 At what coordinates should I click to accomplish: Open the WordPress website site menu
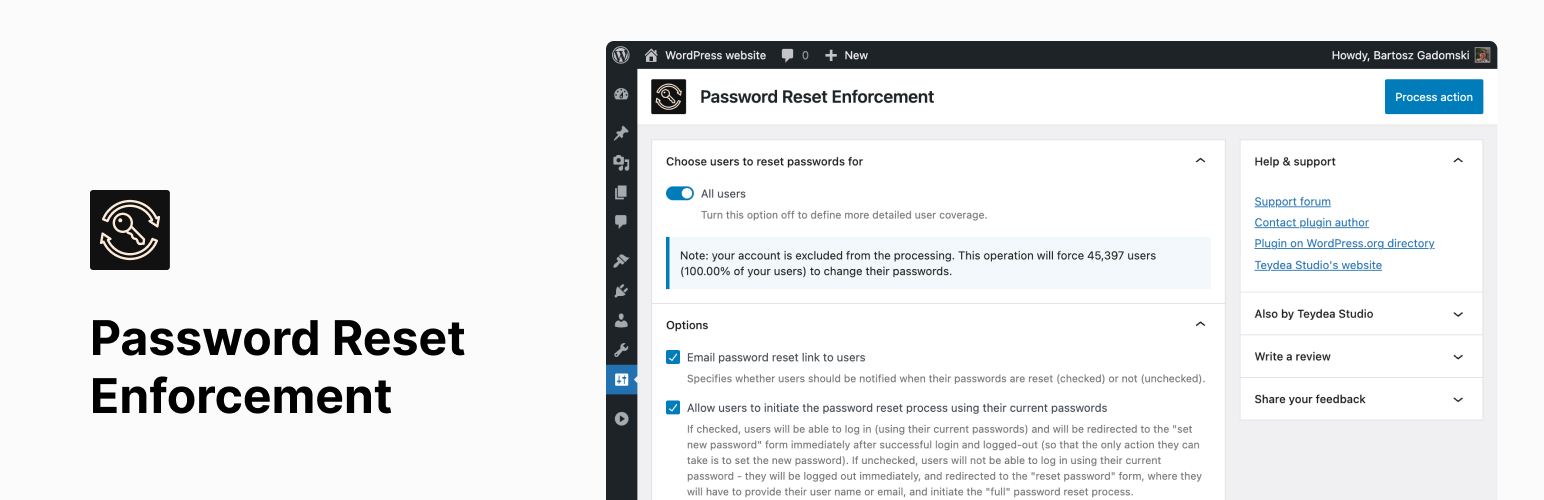[x=705, y=55]
